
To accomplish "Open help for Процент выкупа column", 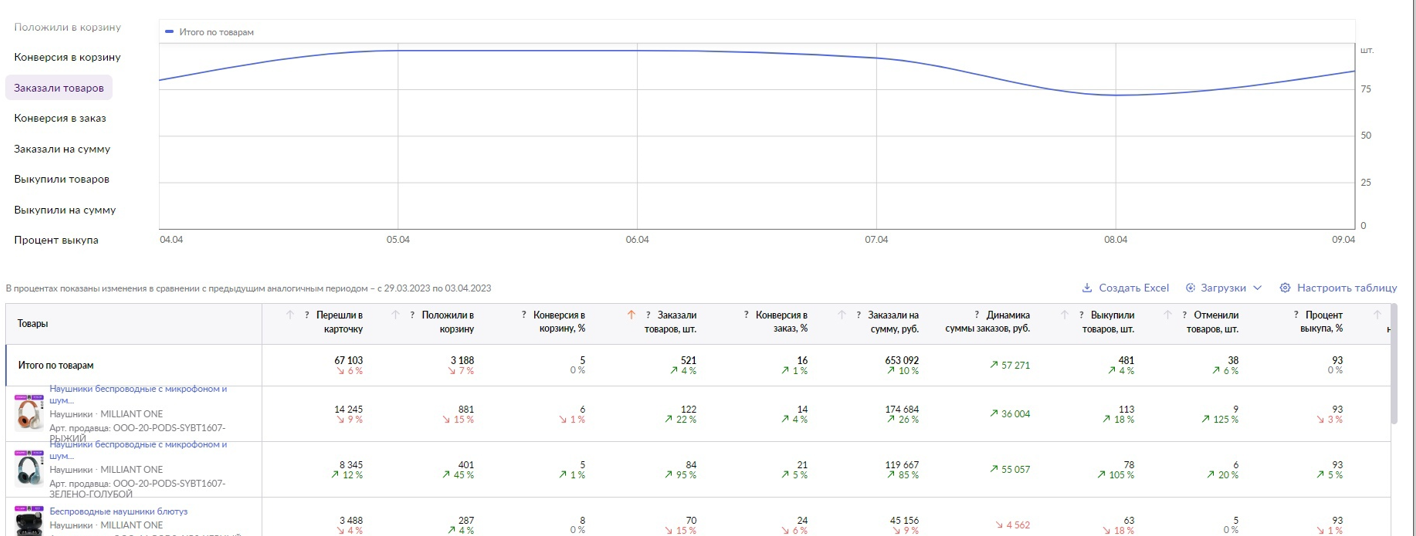I will pos(1296,315).
